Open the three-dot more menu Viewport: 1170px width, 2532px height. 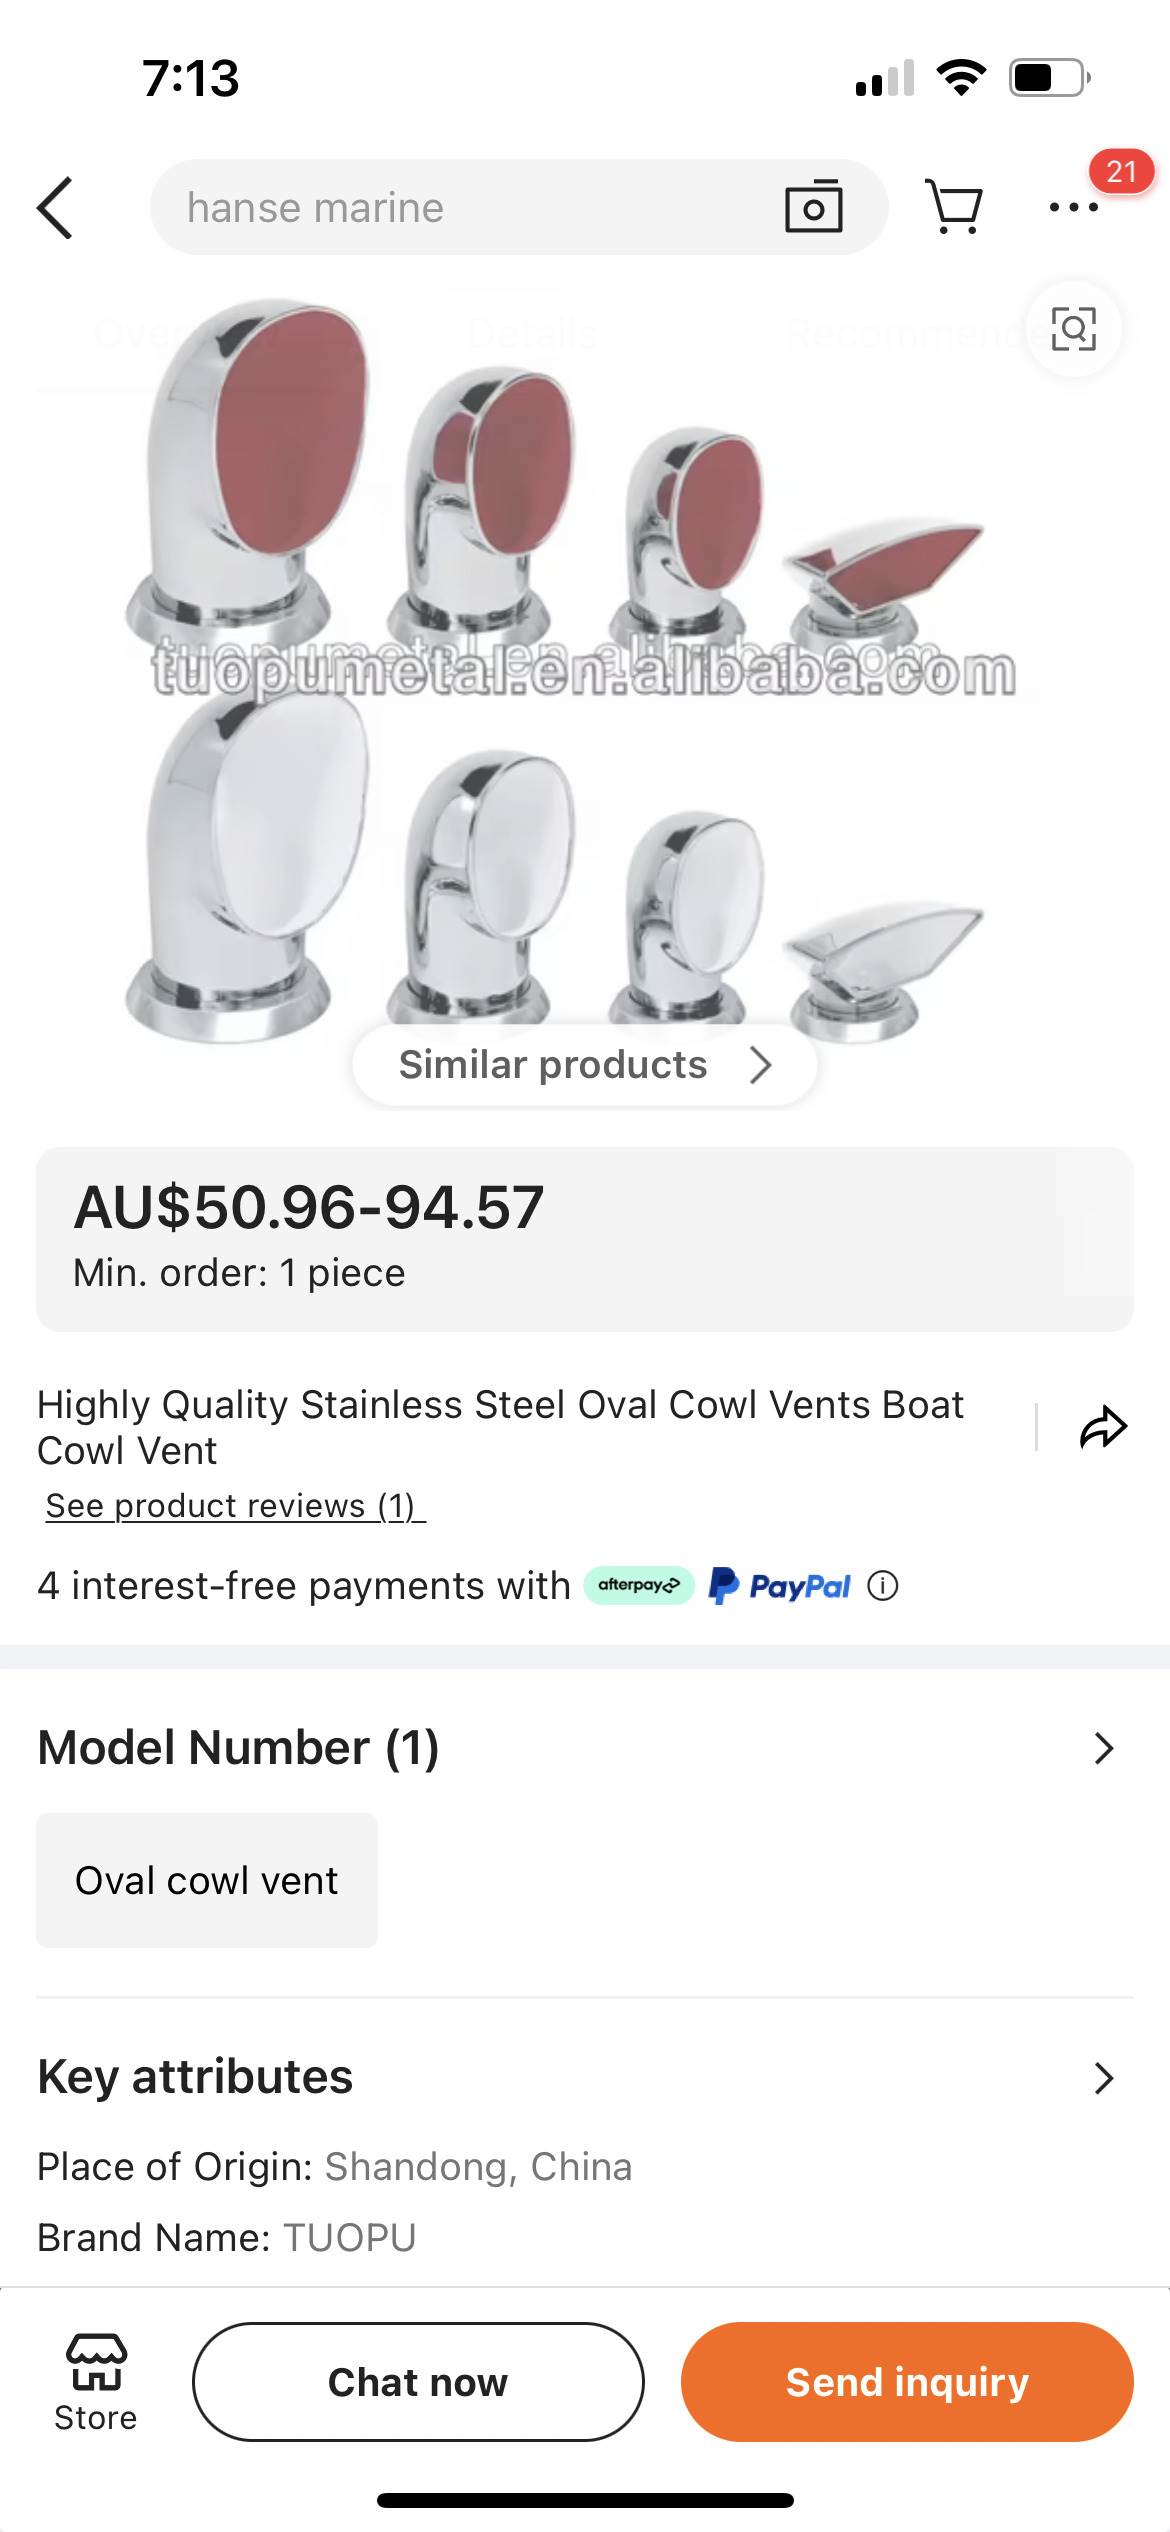1074,207
